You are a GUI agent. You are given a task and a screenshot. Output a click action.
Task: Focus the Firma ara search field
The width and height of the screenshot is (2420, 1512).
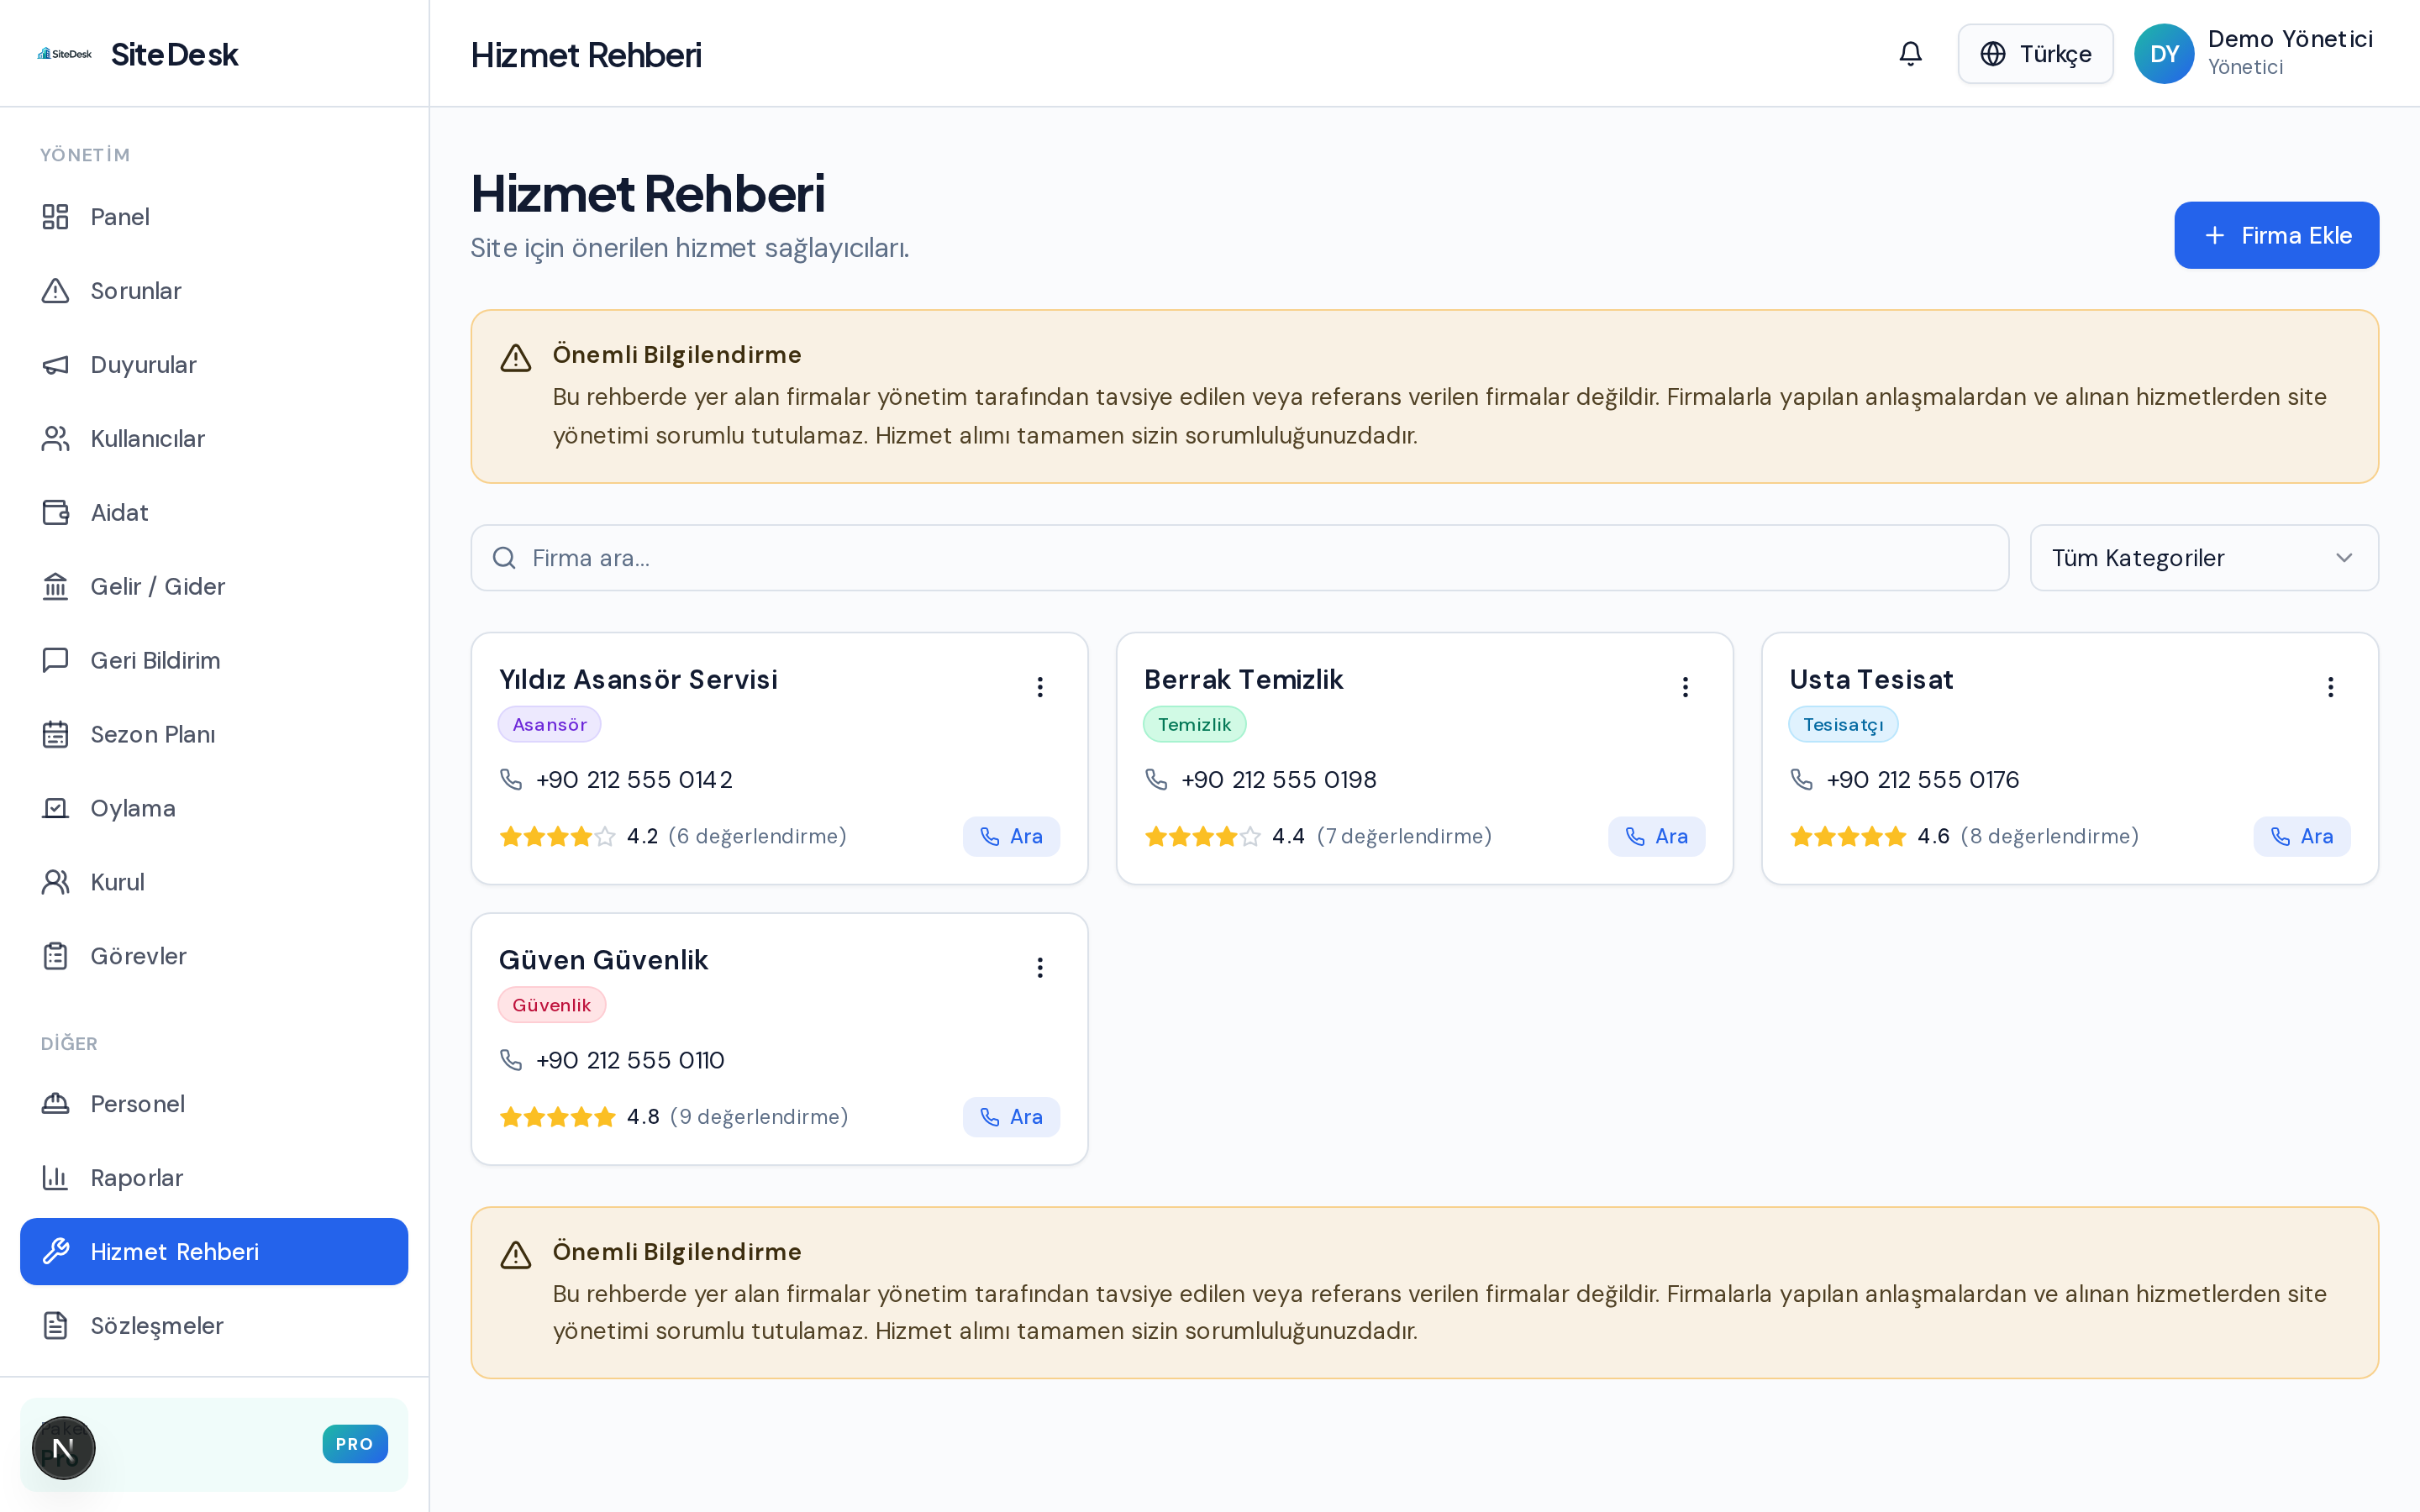1239,558
